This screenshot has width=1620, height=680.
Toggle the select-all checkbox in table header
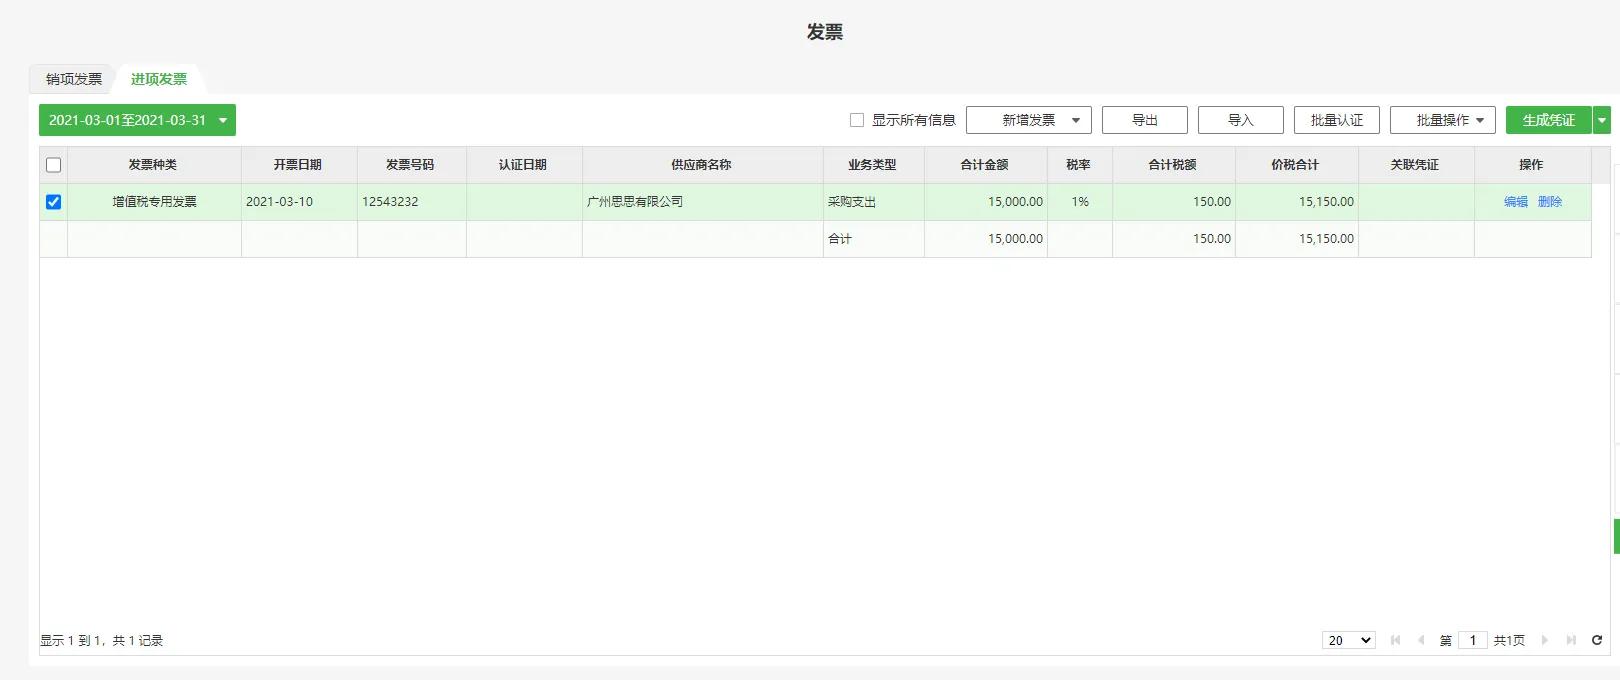click(x=54, y=165)
